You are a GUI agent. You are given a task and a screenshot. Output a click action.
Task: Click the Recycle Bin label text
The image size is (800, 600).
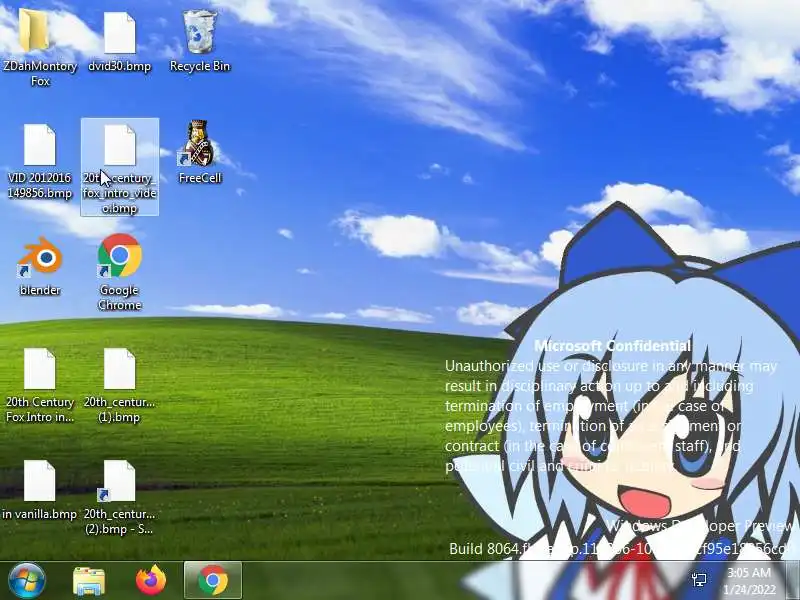[200, 66]
